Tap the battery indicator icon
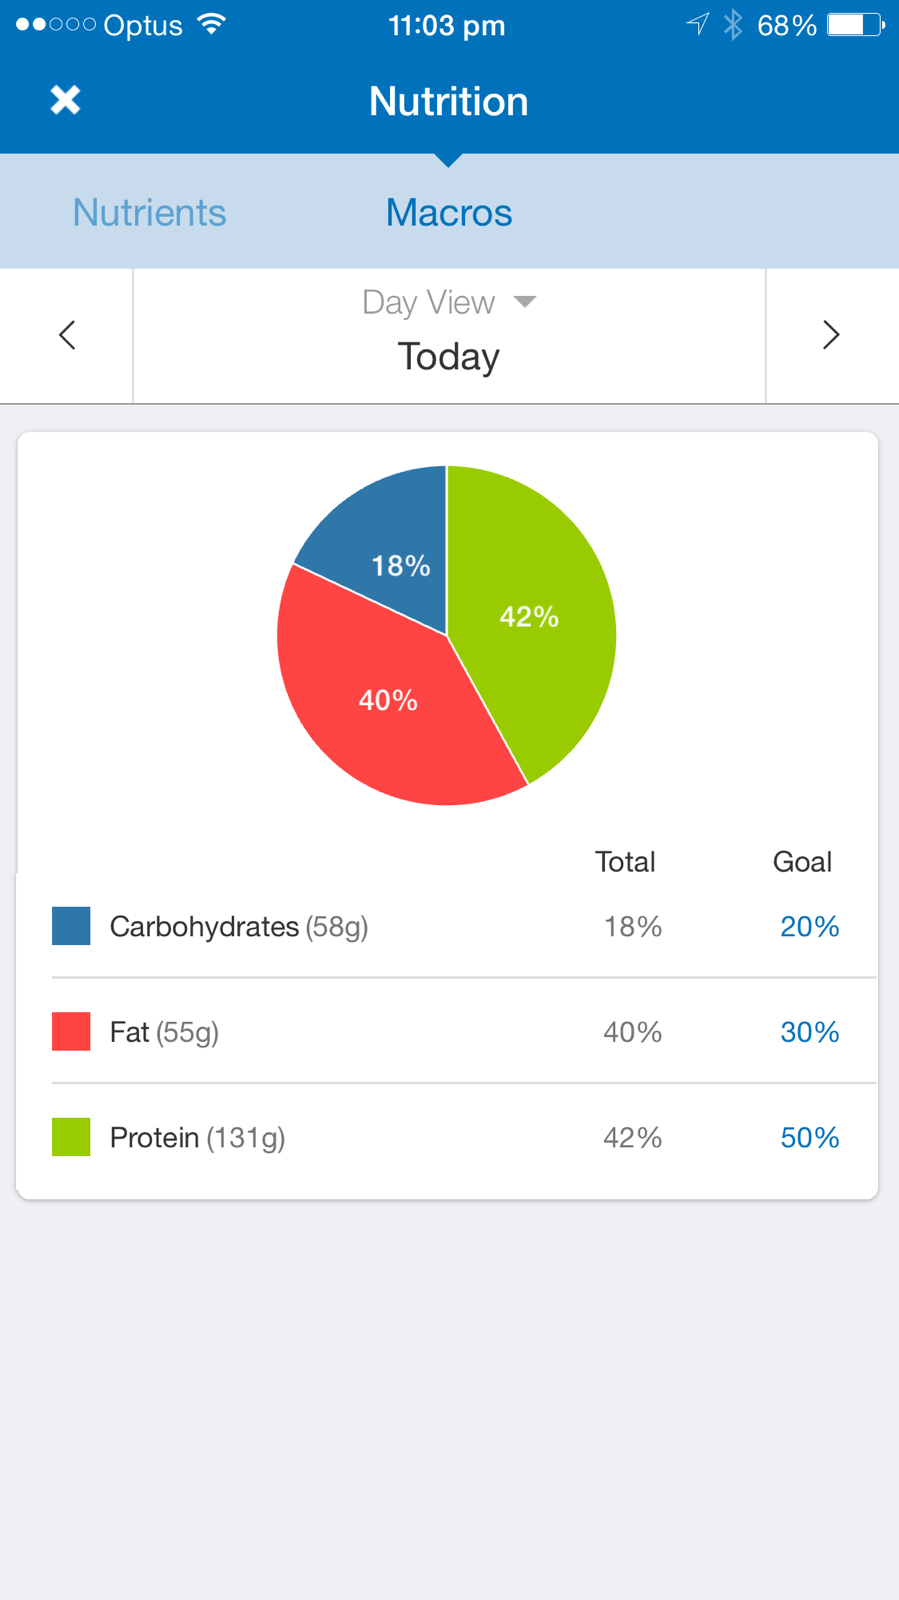This screenshot has width=899, height=1600. [855, 25]
